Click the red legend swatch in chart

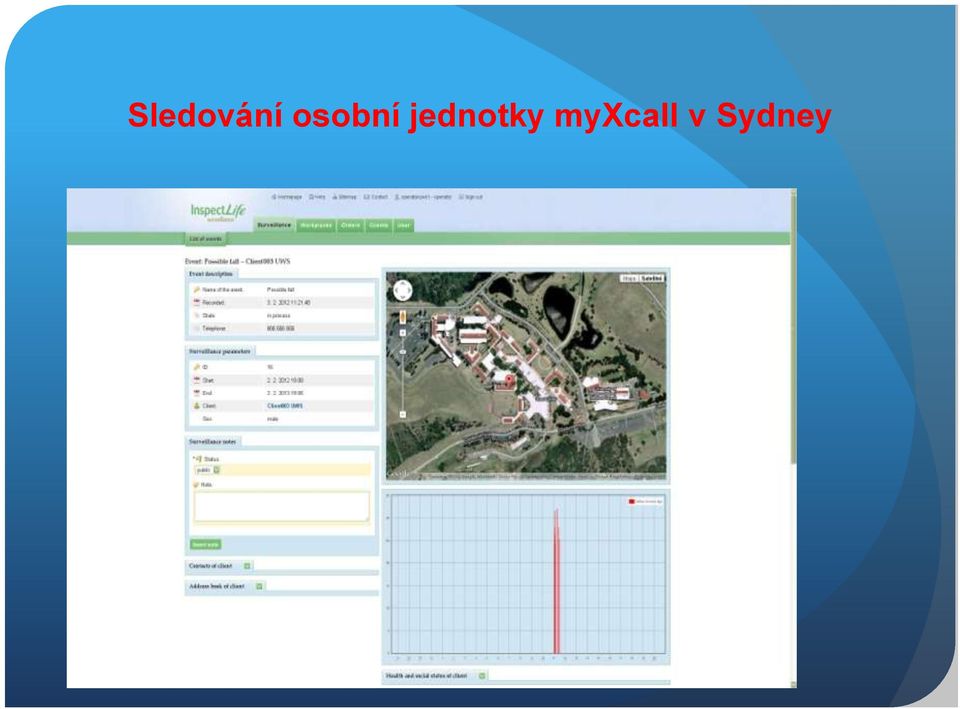click(x=631, y=501)
